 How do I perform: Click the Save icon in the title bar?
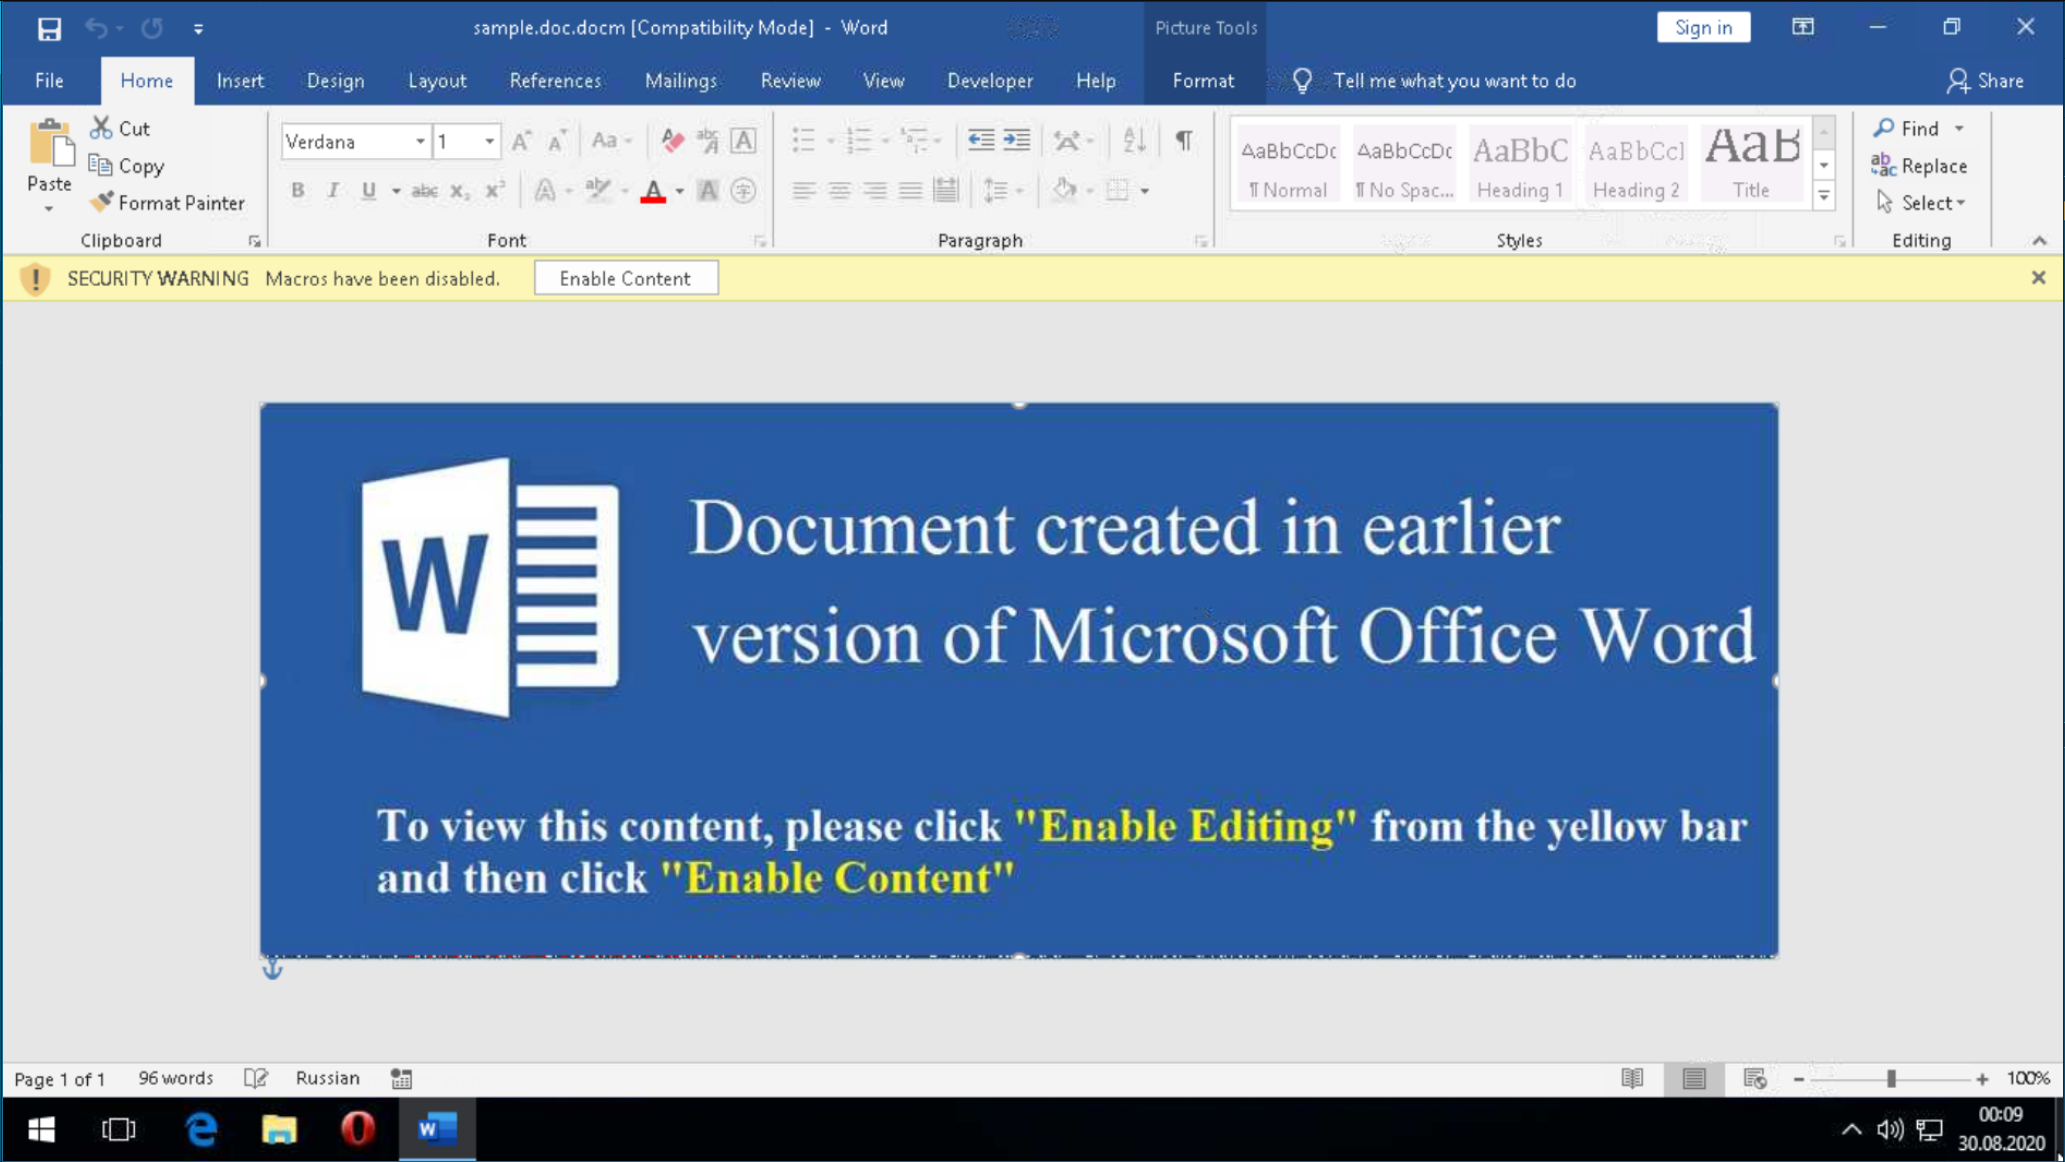48,28
